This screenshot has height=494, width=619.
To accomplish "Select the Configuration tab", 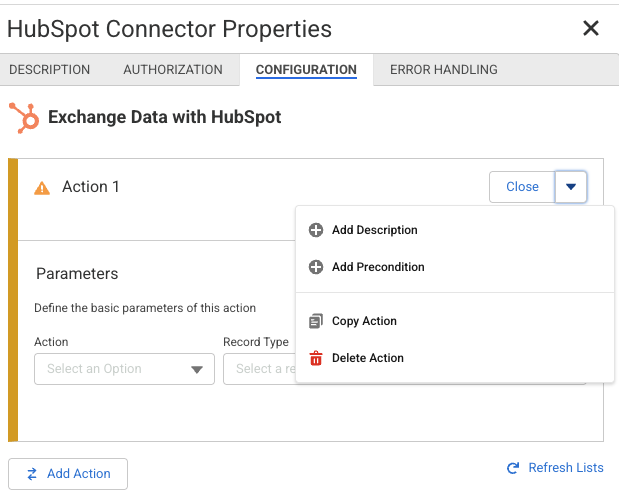I will tap(306, 70).
